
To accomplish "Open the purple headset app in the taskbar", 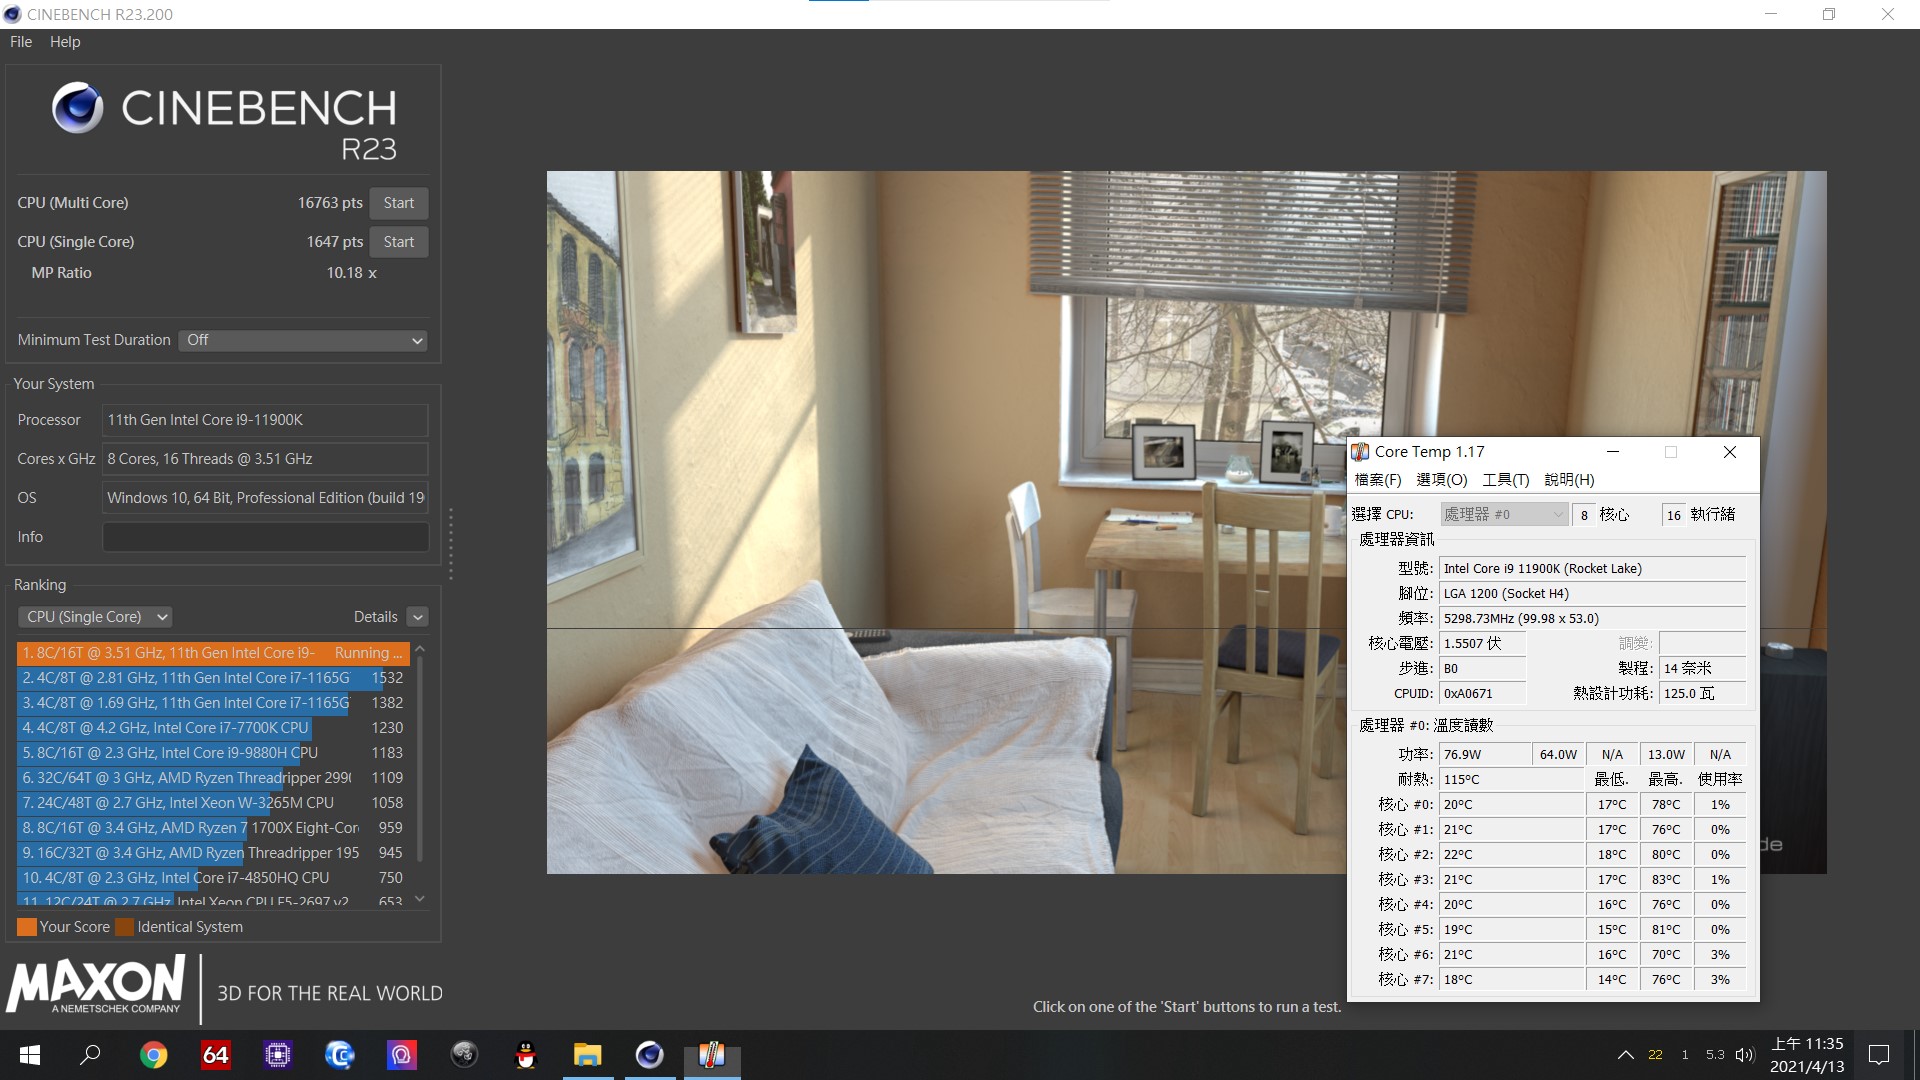I will coord(402,1055).
